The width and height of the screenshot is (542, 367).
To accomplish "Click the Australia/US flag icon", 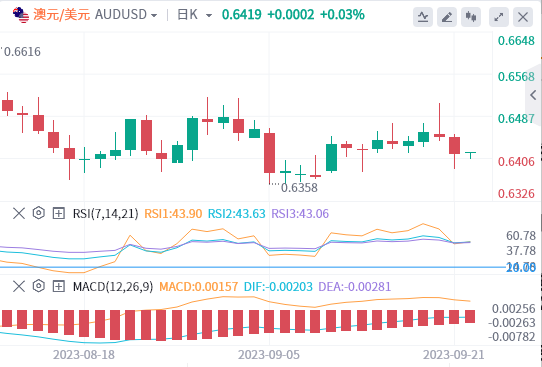I will pyautogui.click(x=21, y=15).
